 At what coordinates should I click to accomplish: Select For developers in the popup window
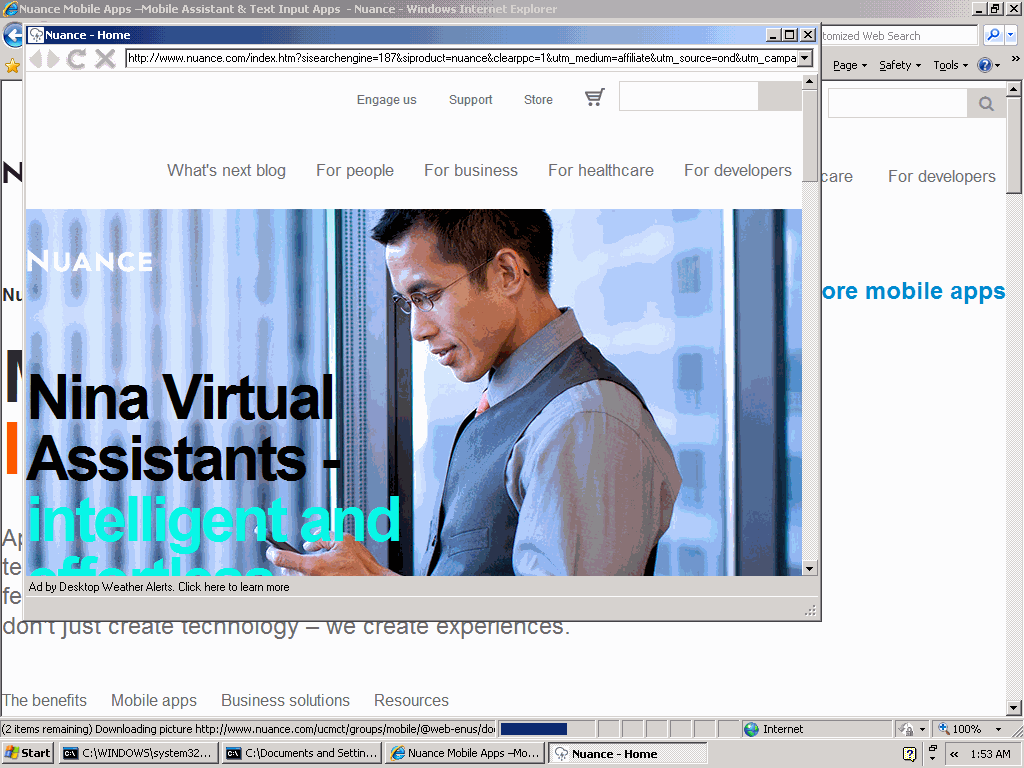pos(738,170)
